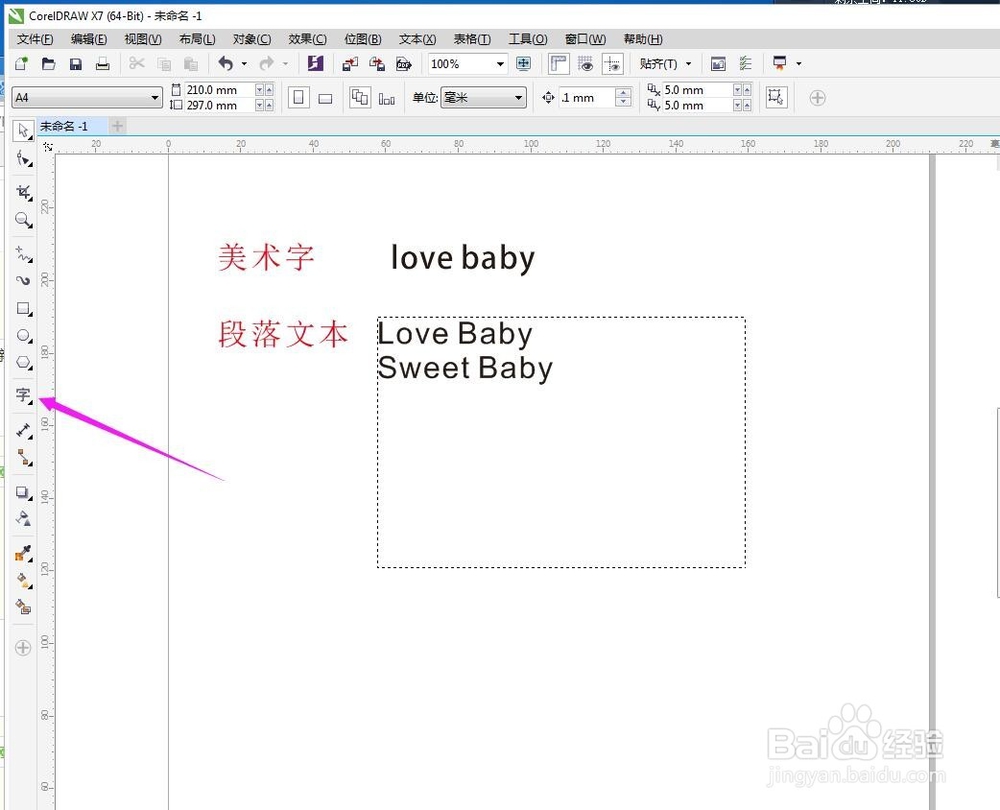Toggle apply layout to current page
The width and height of the screenshot is (1000, 810).
(386, 98)
